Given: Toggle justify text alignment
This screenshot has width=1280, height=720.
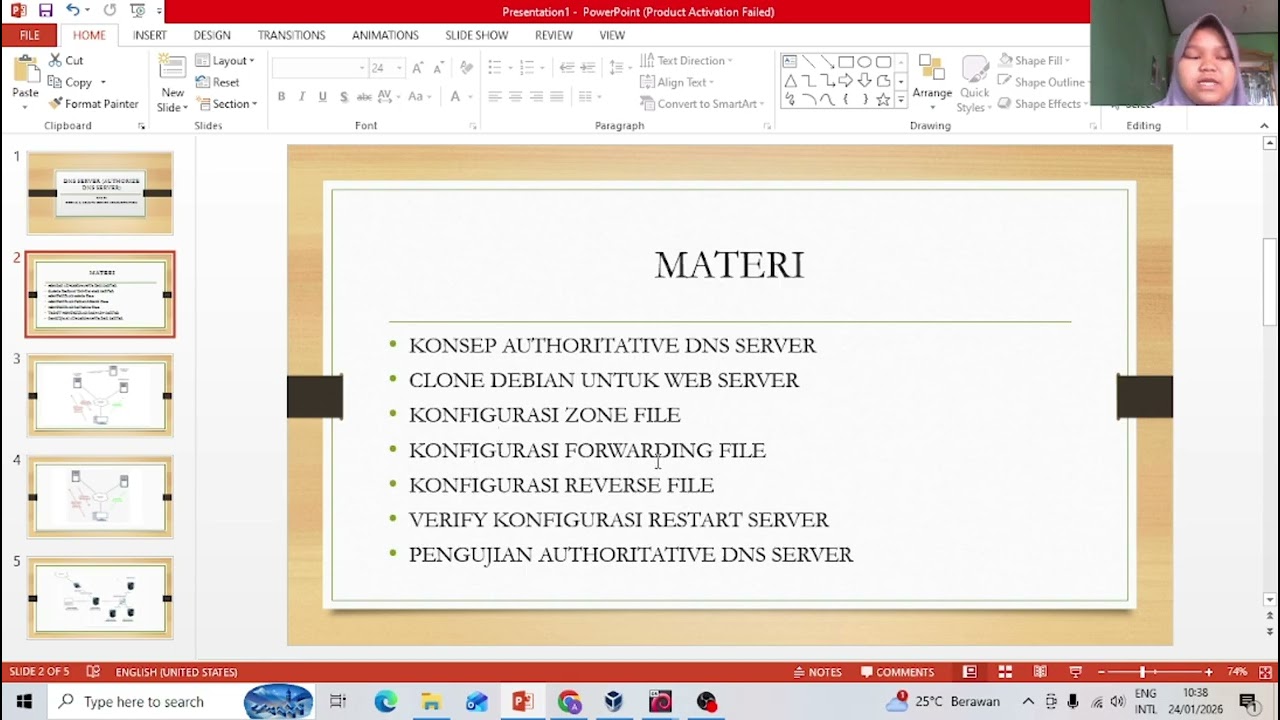Looking at the screenshot, I should pyautogui.click(x=557, y=97).
